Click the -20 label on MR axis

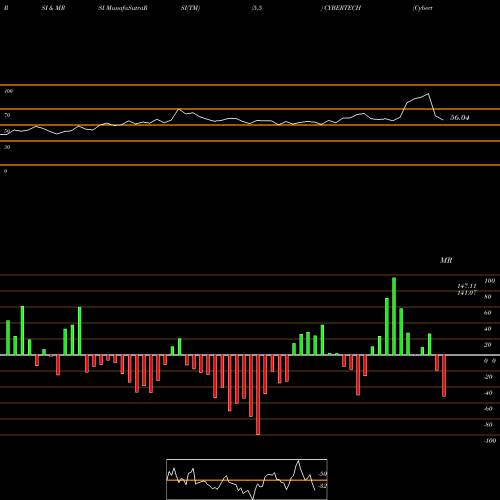488,377
